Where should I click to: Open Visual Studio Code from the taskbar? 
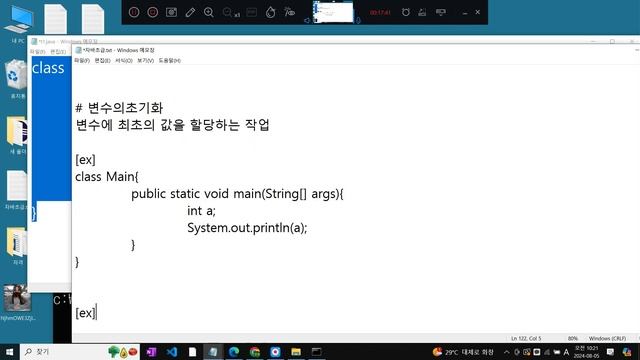172,352
